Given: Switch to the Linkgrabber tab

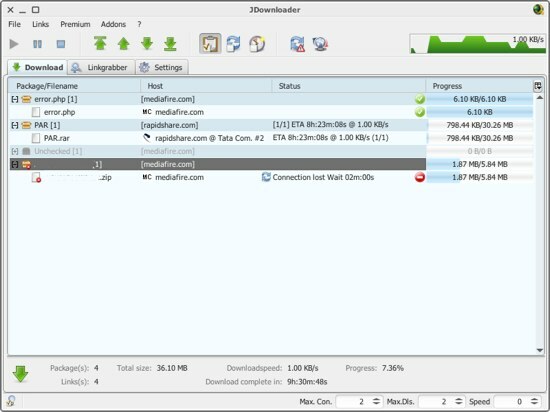Looking at the screenshot, I should (x=101, y=67).
